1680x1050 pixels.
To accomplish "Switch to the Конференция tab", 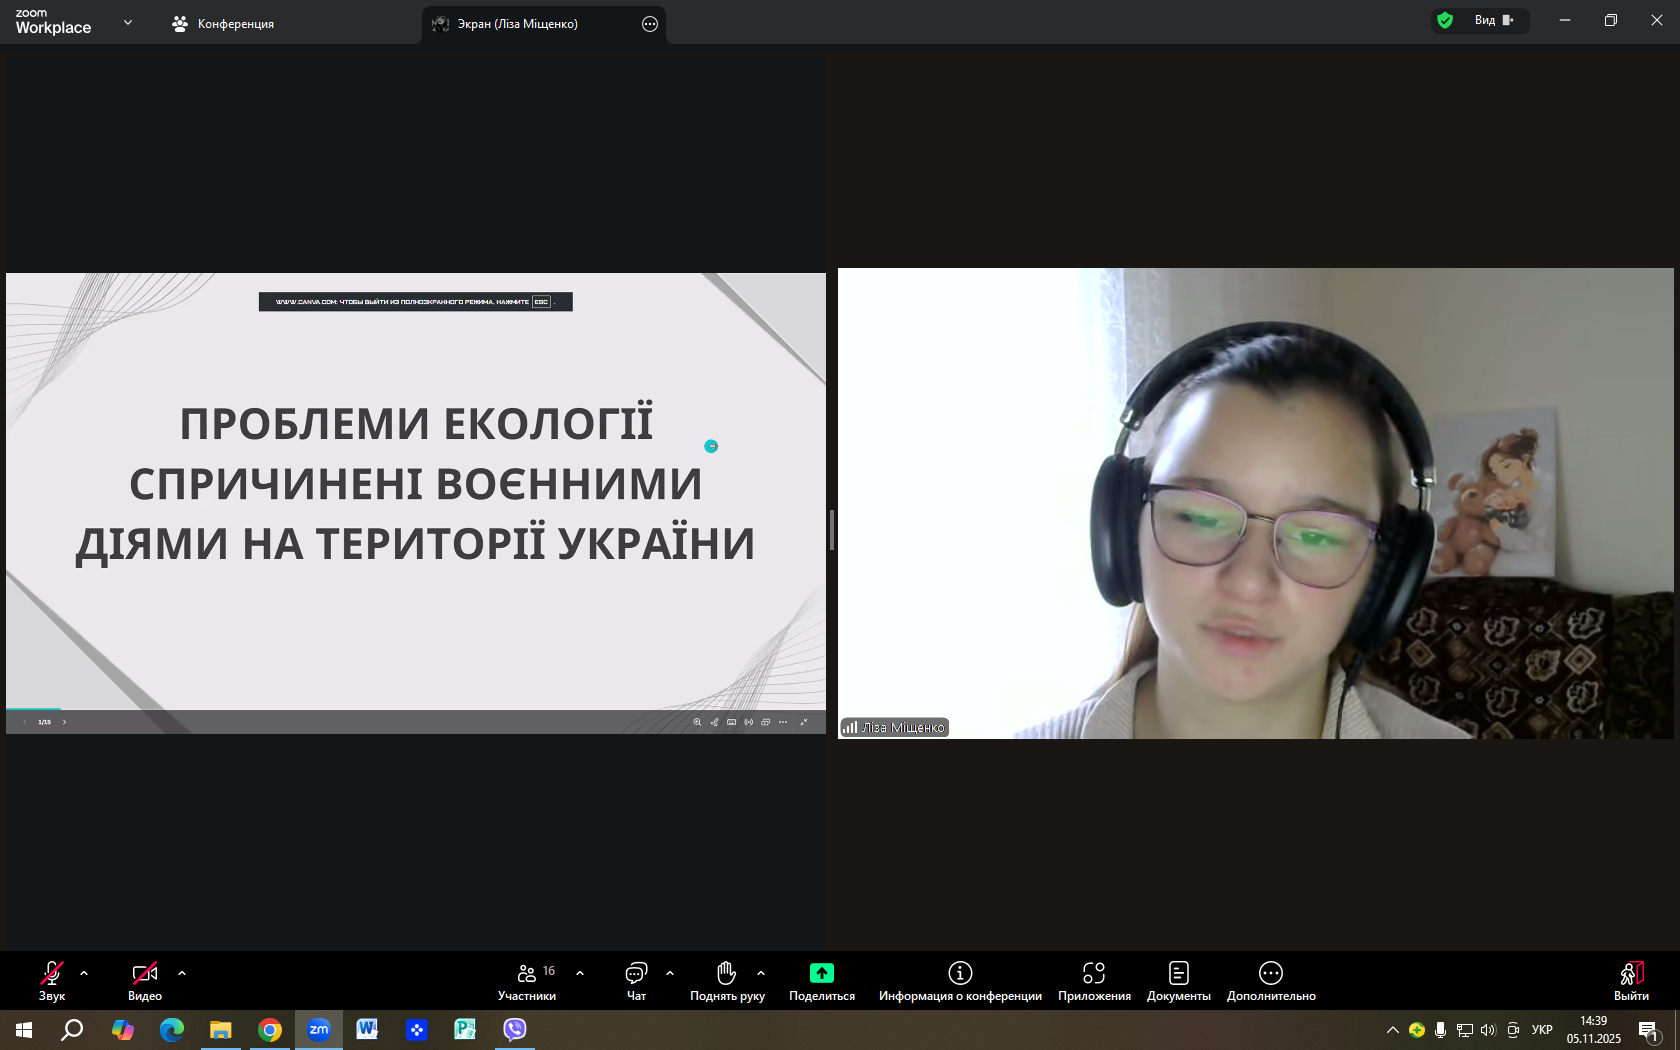I will 223,24.
